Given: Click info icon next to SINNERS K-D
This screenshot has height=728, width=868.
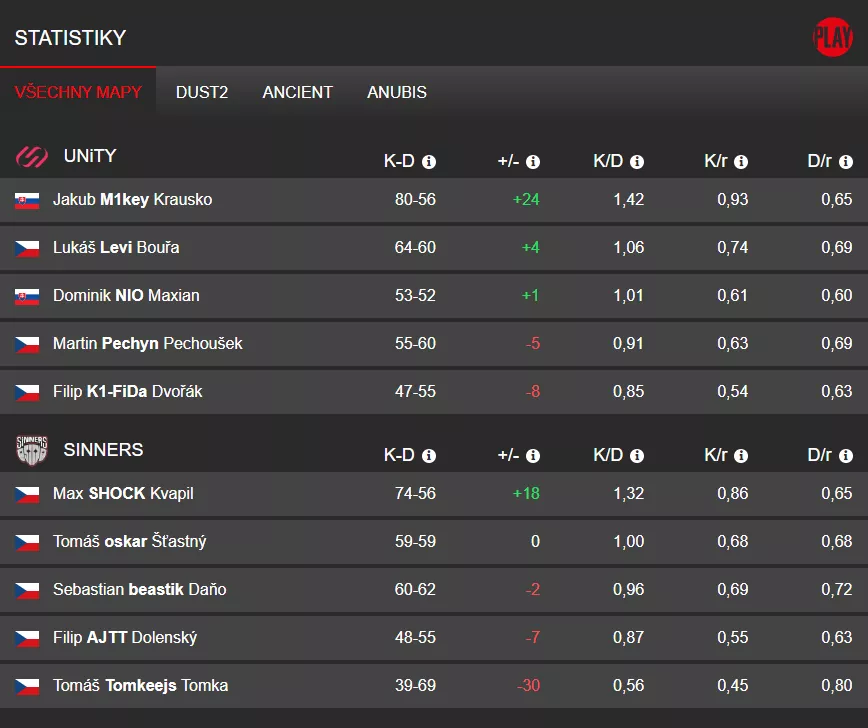Looking at the screenshot, I should (429, 456).
